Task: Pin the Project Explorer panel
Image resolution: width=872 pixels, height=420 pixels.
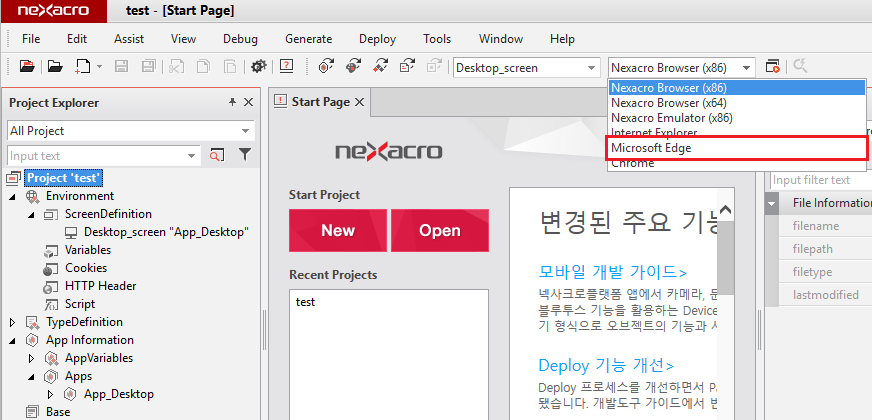Action: (x=232, y=102)
